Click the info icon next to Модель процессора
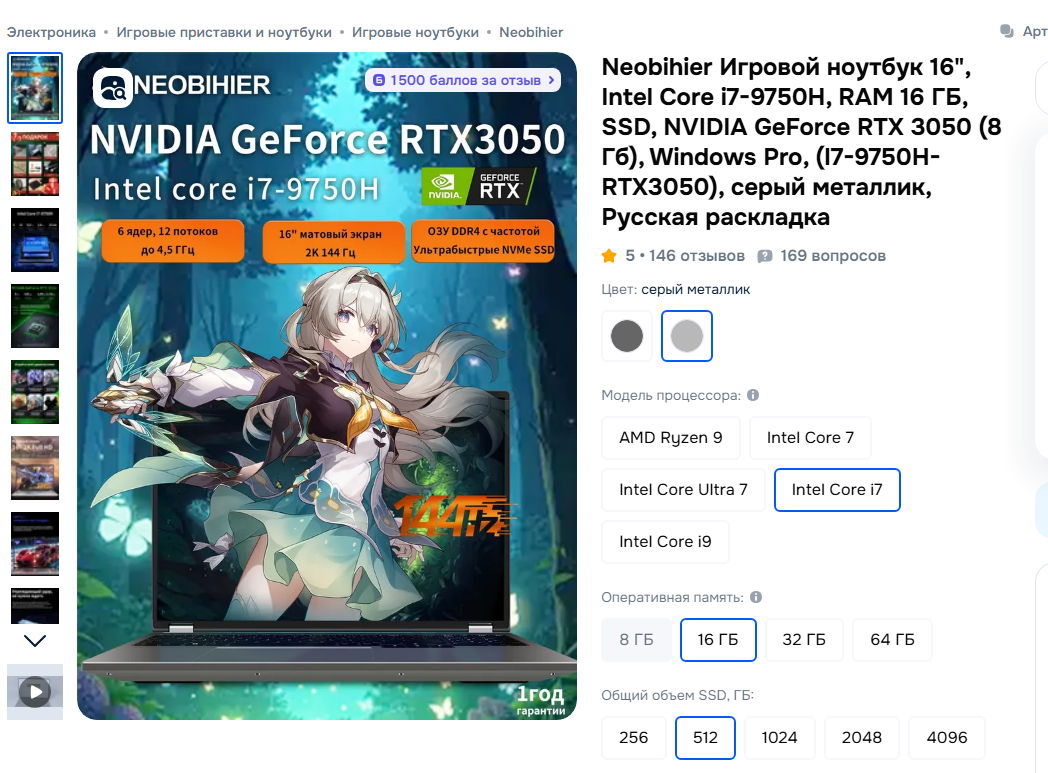Image resolution: width=1048 pixels, height=773 pixels. (x=753, y=395)
